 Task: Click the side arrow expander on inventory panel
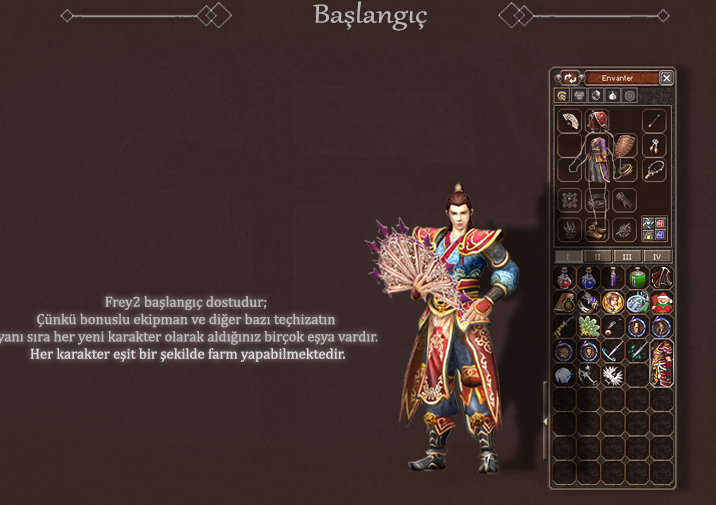(545, 421)
